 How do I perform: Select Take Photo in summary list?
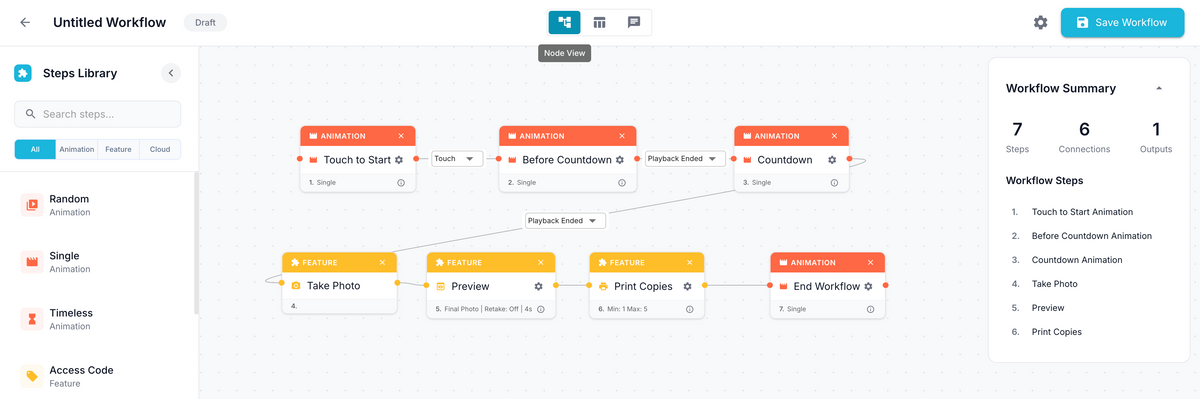coord(1055,284)
